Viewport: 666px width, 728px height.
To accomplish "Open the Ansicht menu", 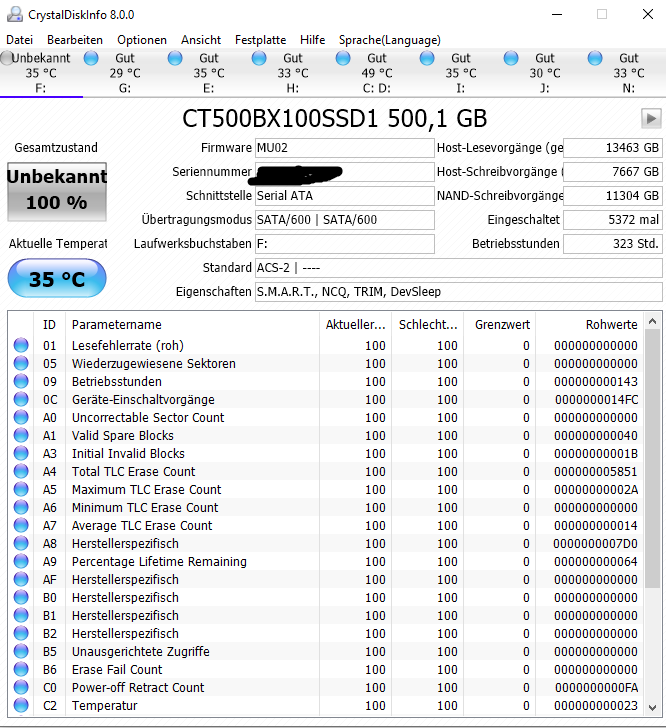I will pos(201,40).
